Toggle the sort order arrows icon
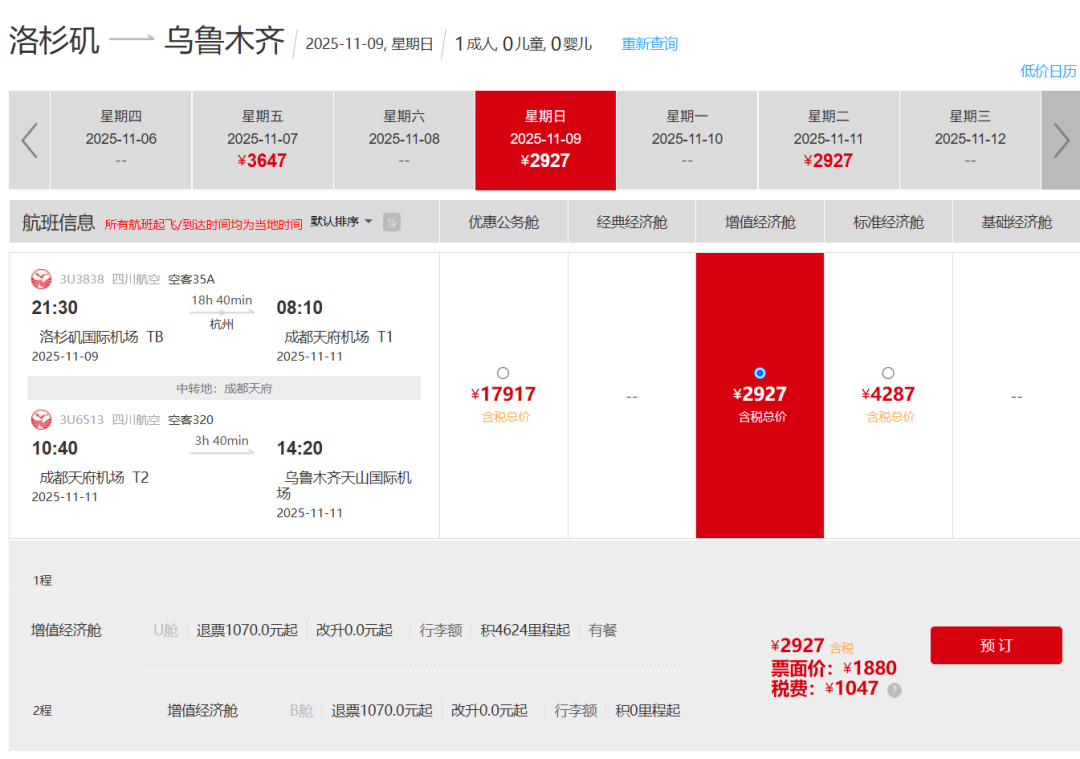 392,222
